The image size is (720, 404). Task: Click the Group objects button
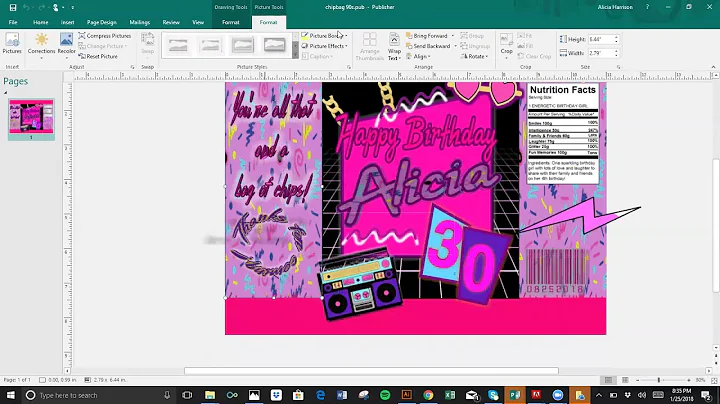(x=472, y=35)
